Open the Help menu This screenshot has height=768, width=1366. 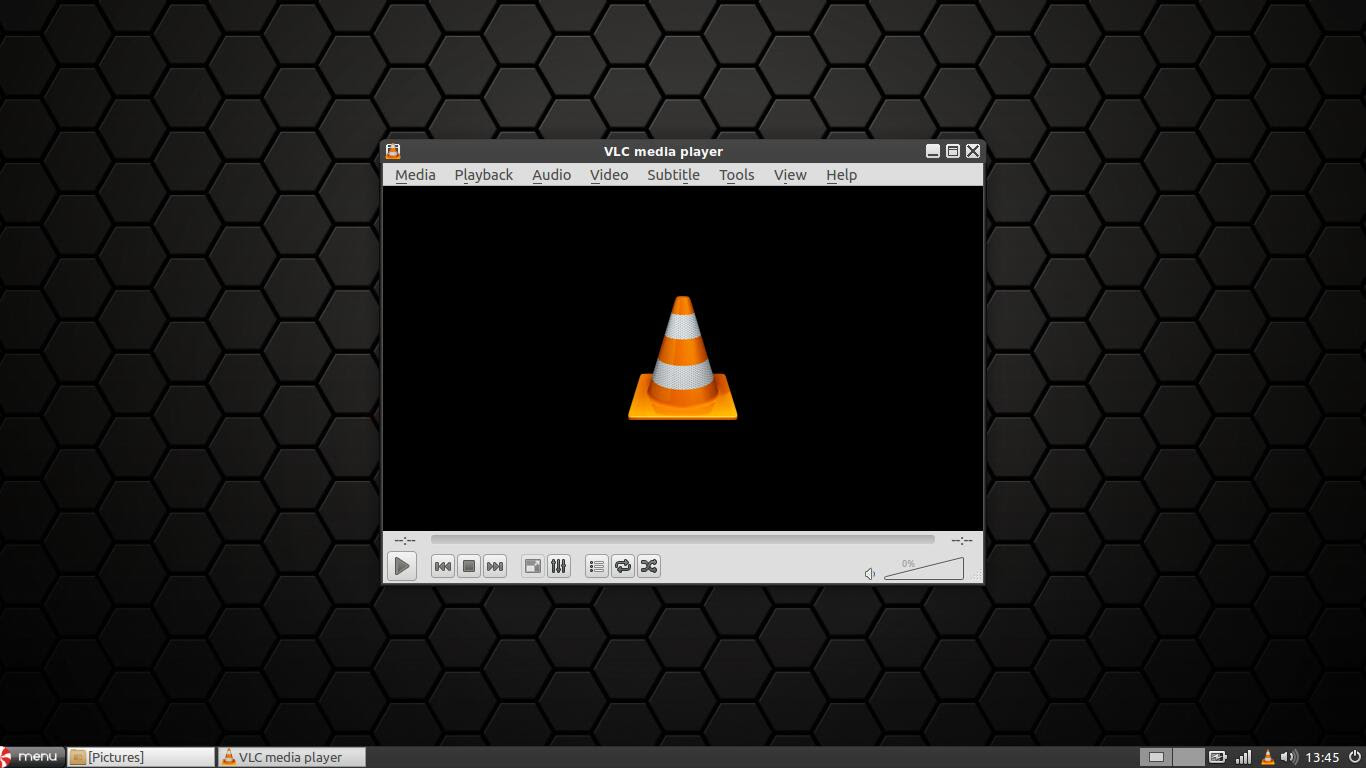tap(841, 175)
